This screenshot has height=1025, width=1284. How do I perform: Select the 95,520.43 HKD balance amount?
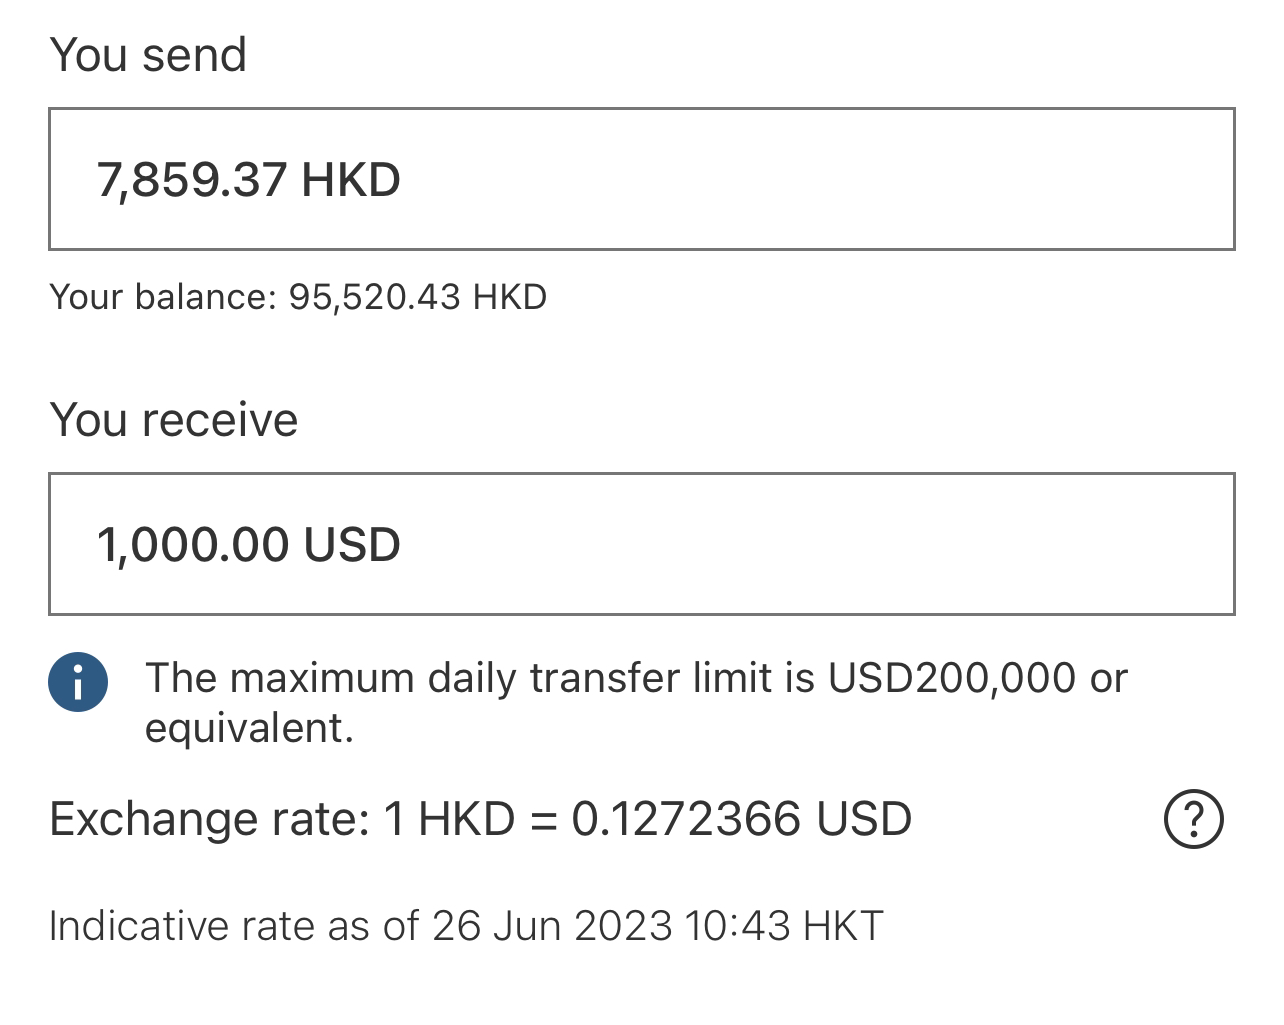click(x=418, y=297)
